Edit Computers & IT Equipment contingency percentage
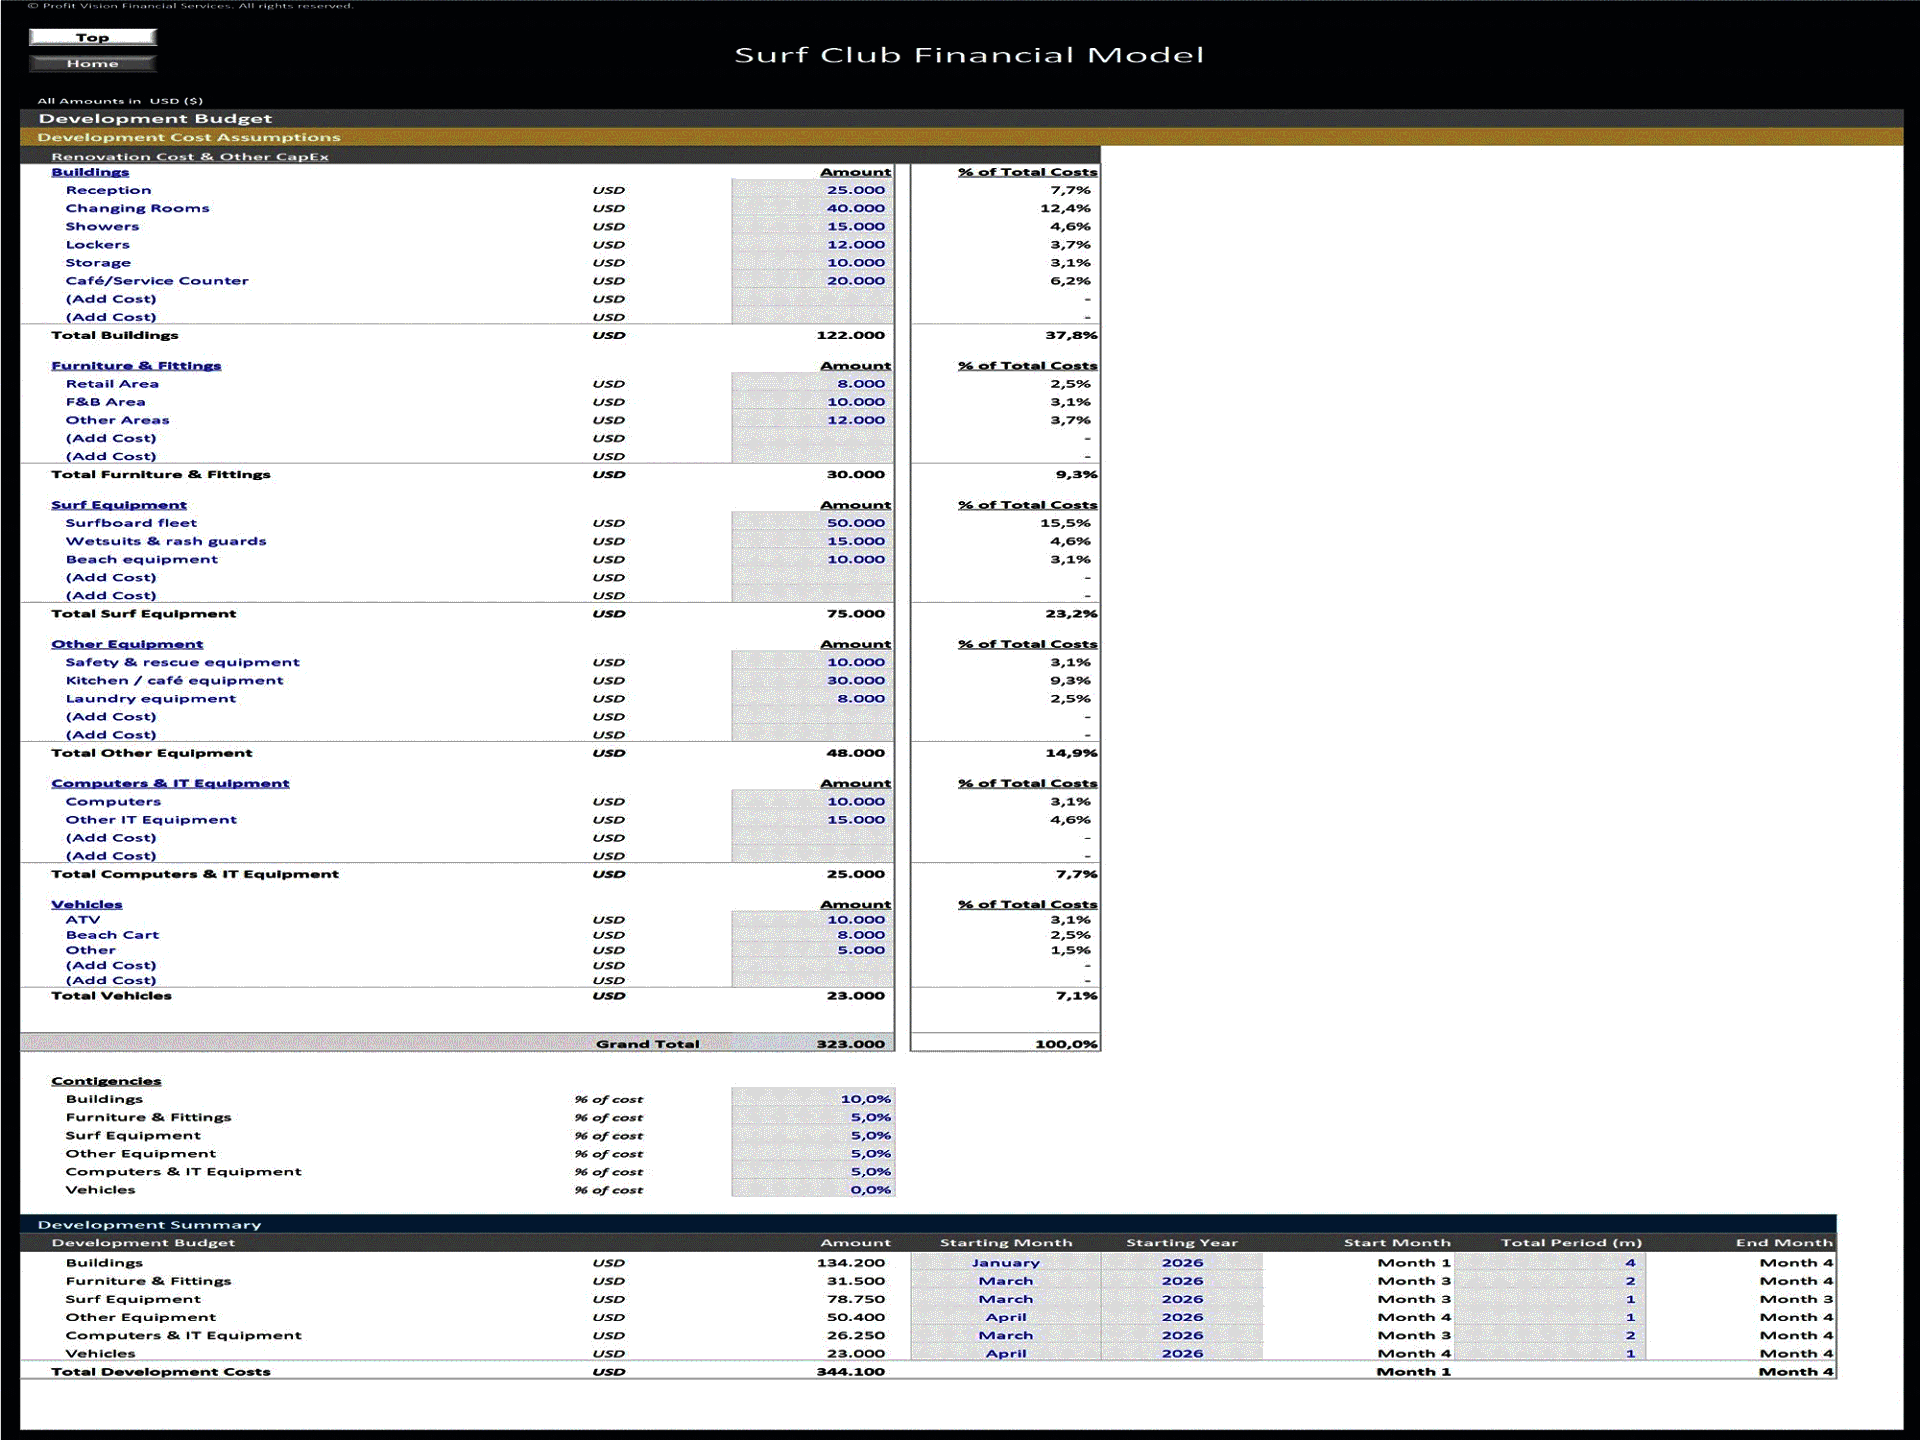This screenshot has width=1920, height=1440. coord(813,1171)
